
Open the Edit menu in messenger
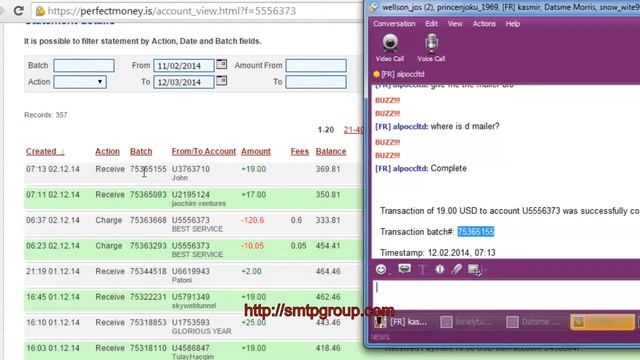tap(431, 24)
